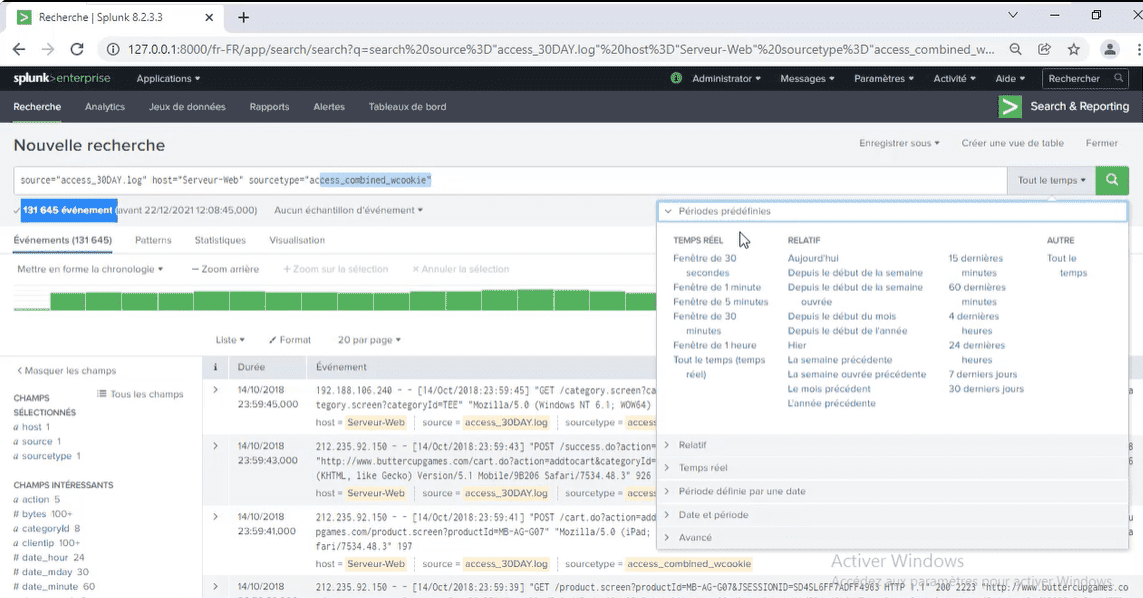Viewport: 1143px width, 598px height.
Task: Open the Activité menu
Action: 954,79
